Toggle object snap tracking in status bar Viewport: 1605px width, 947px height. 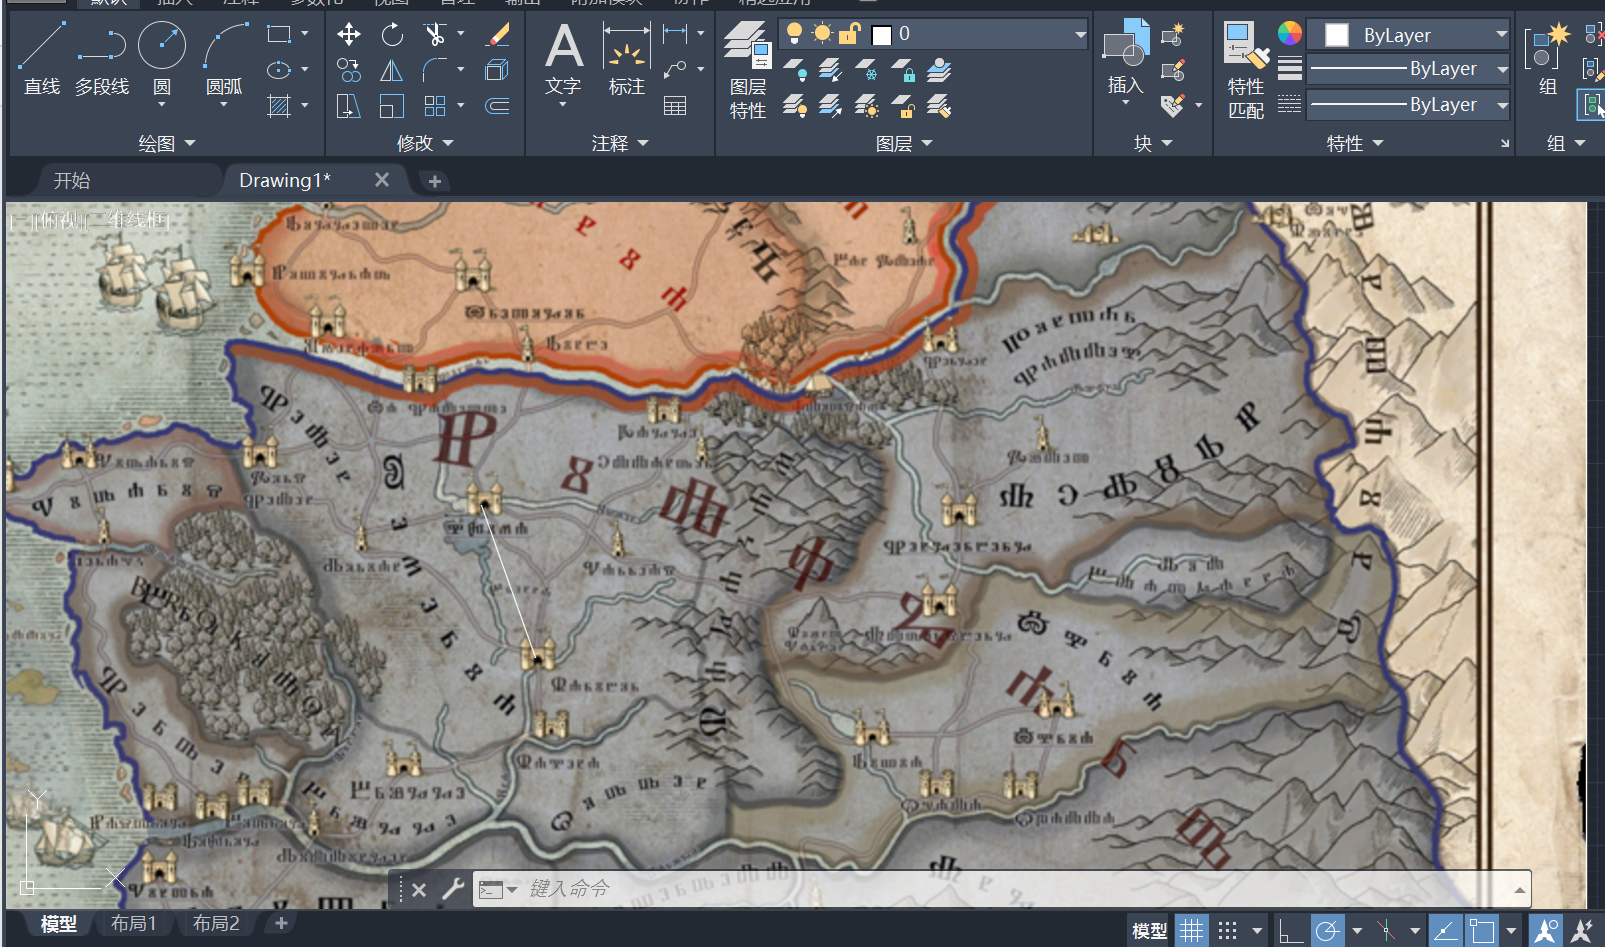[1445, 931]
